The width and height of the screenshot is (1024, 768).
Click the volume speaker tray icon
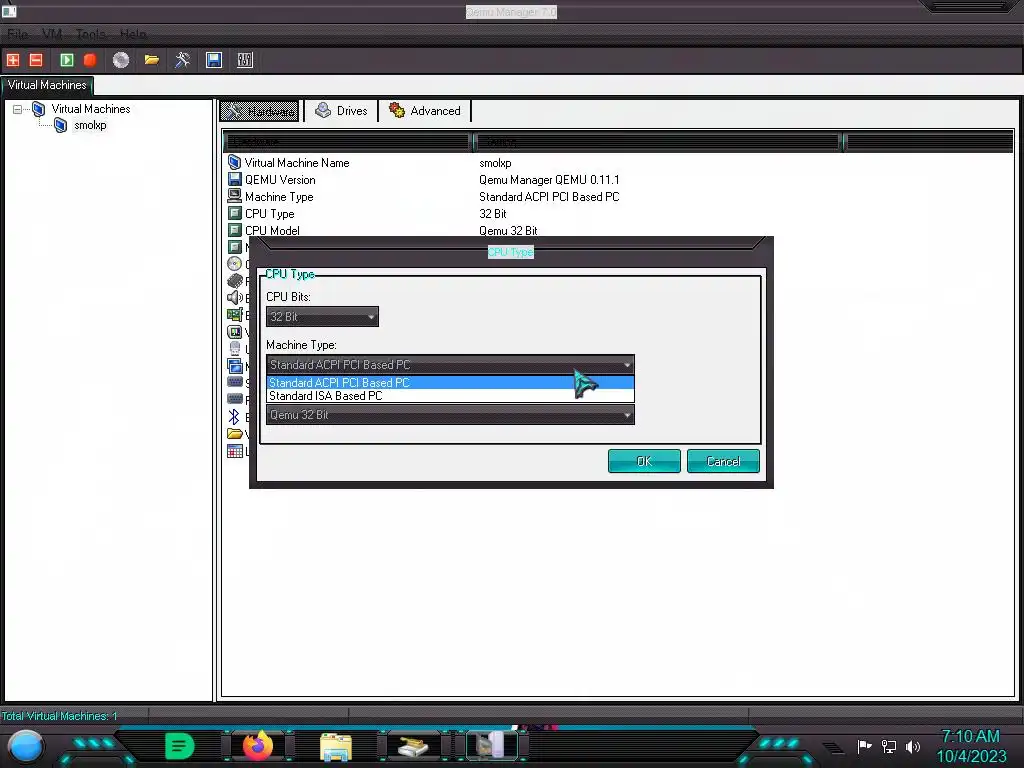tap(913, 746)
